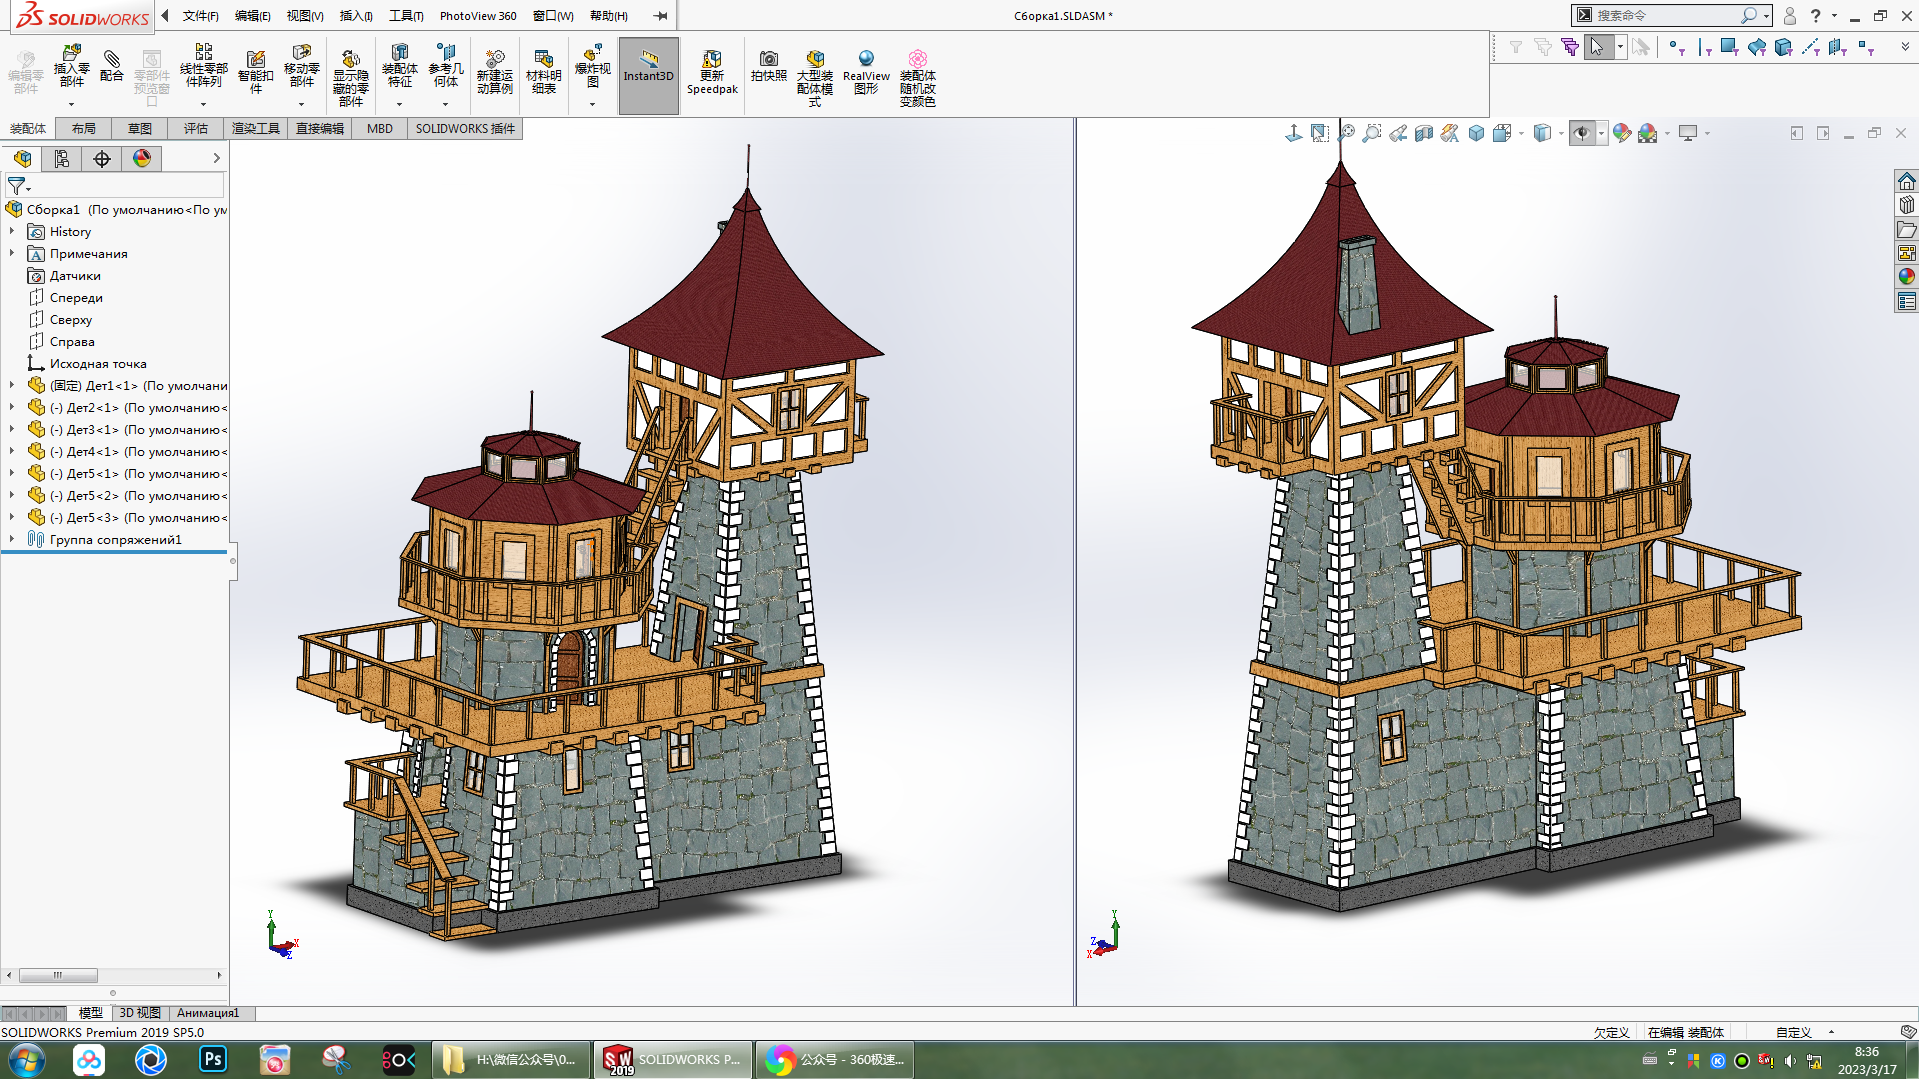Click the Section View icon in view toolbar

[1424, 133]
